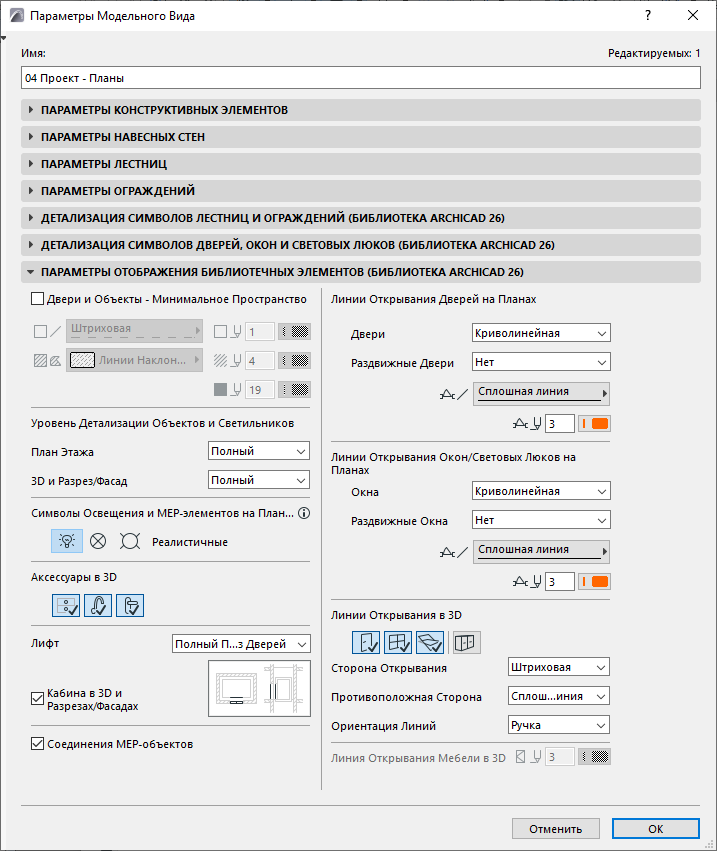The width and height of the screenshot is (717, 851).
Task: Toggle checkbox beside pen number 1
Action: 220,332
